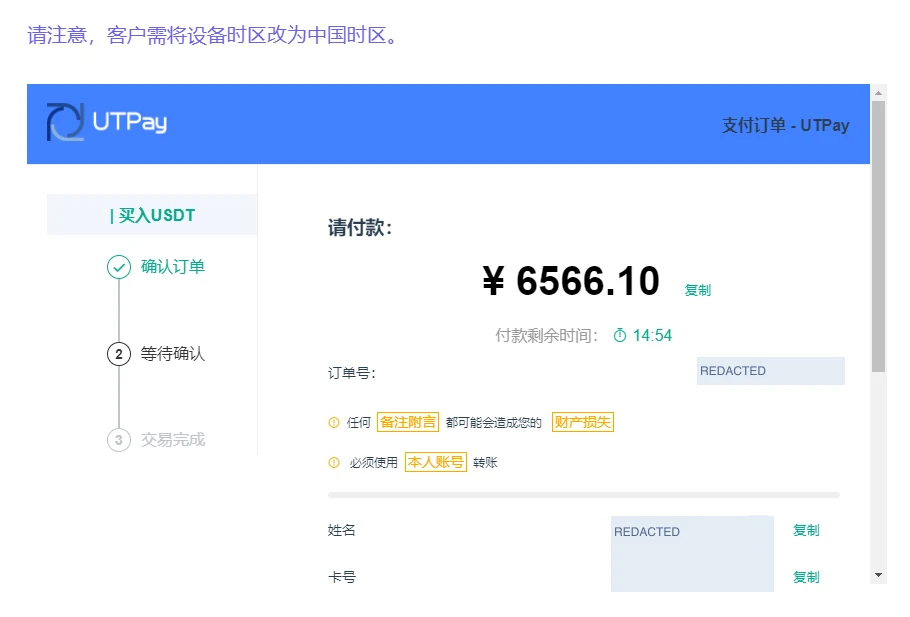The height and width of the screenshot is (617, 910).
Task: Click the UTPay logo icon
Action: click(66, 122)
